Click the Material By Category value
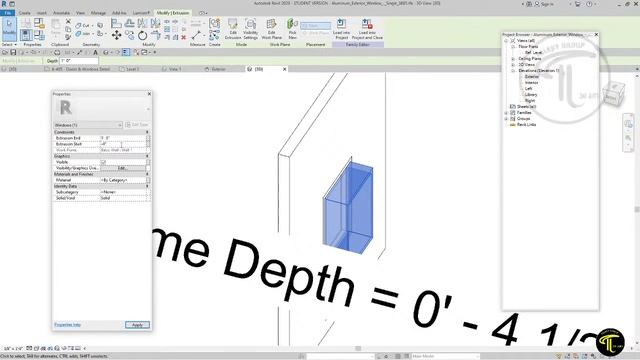The width and height of the screenshot is (640, 360). tap(122, 180)
